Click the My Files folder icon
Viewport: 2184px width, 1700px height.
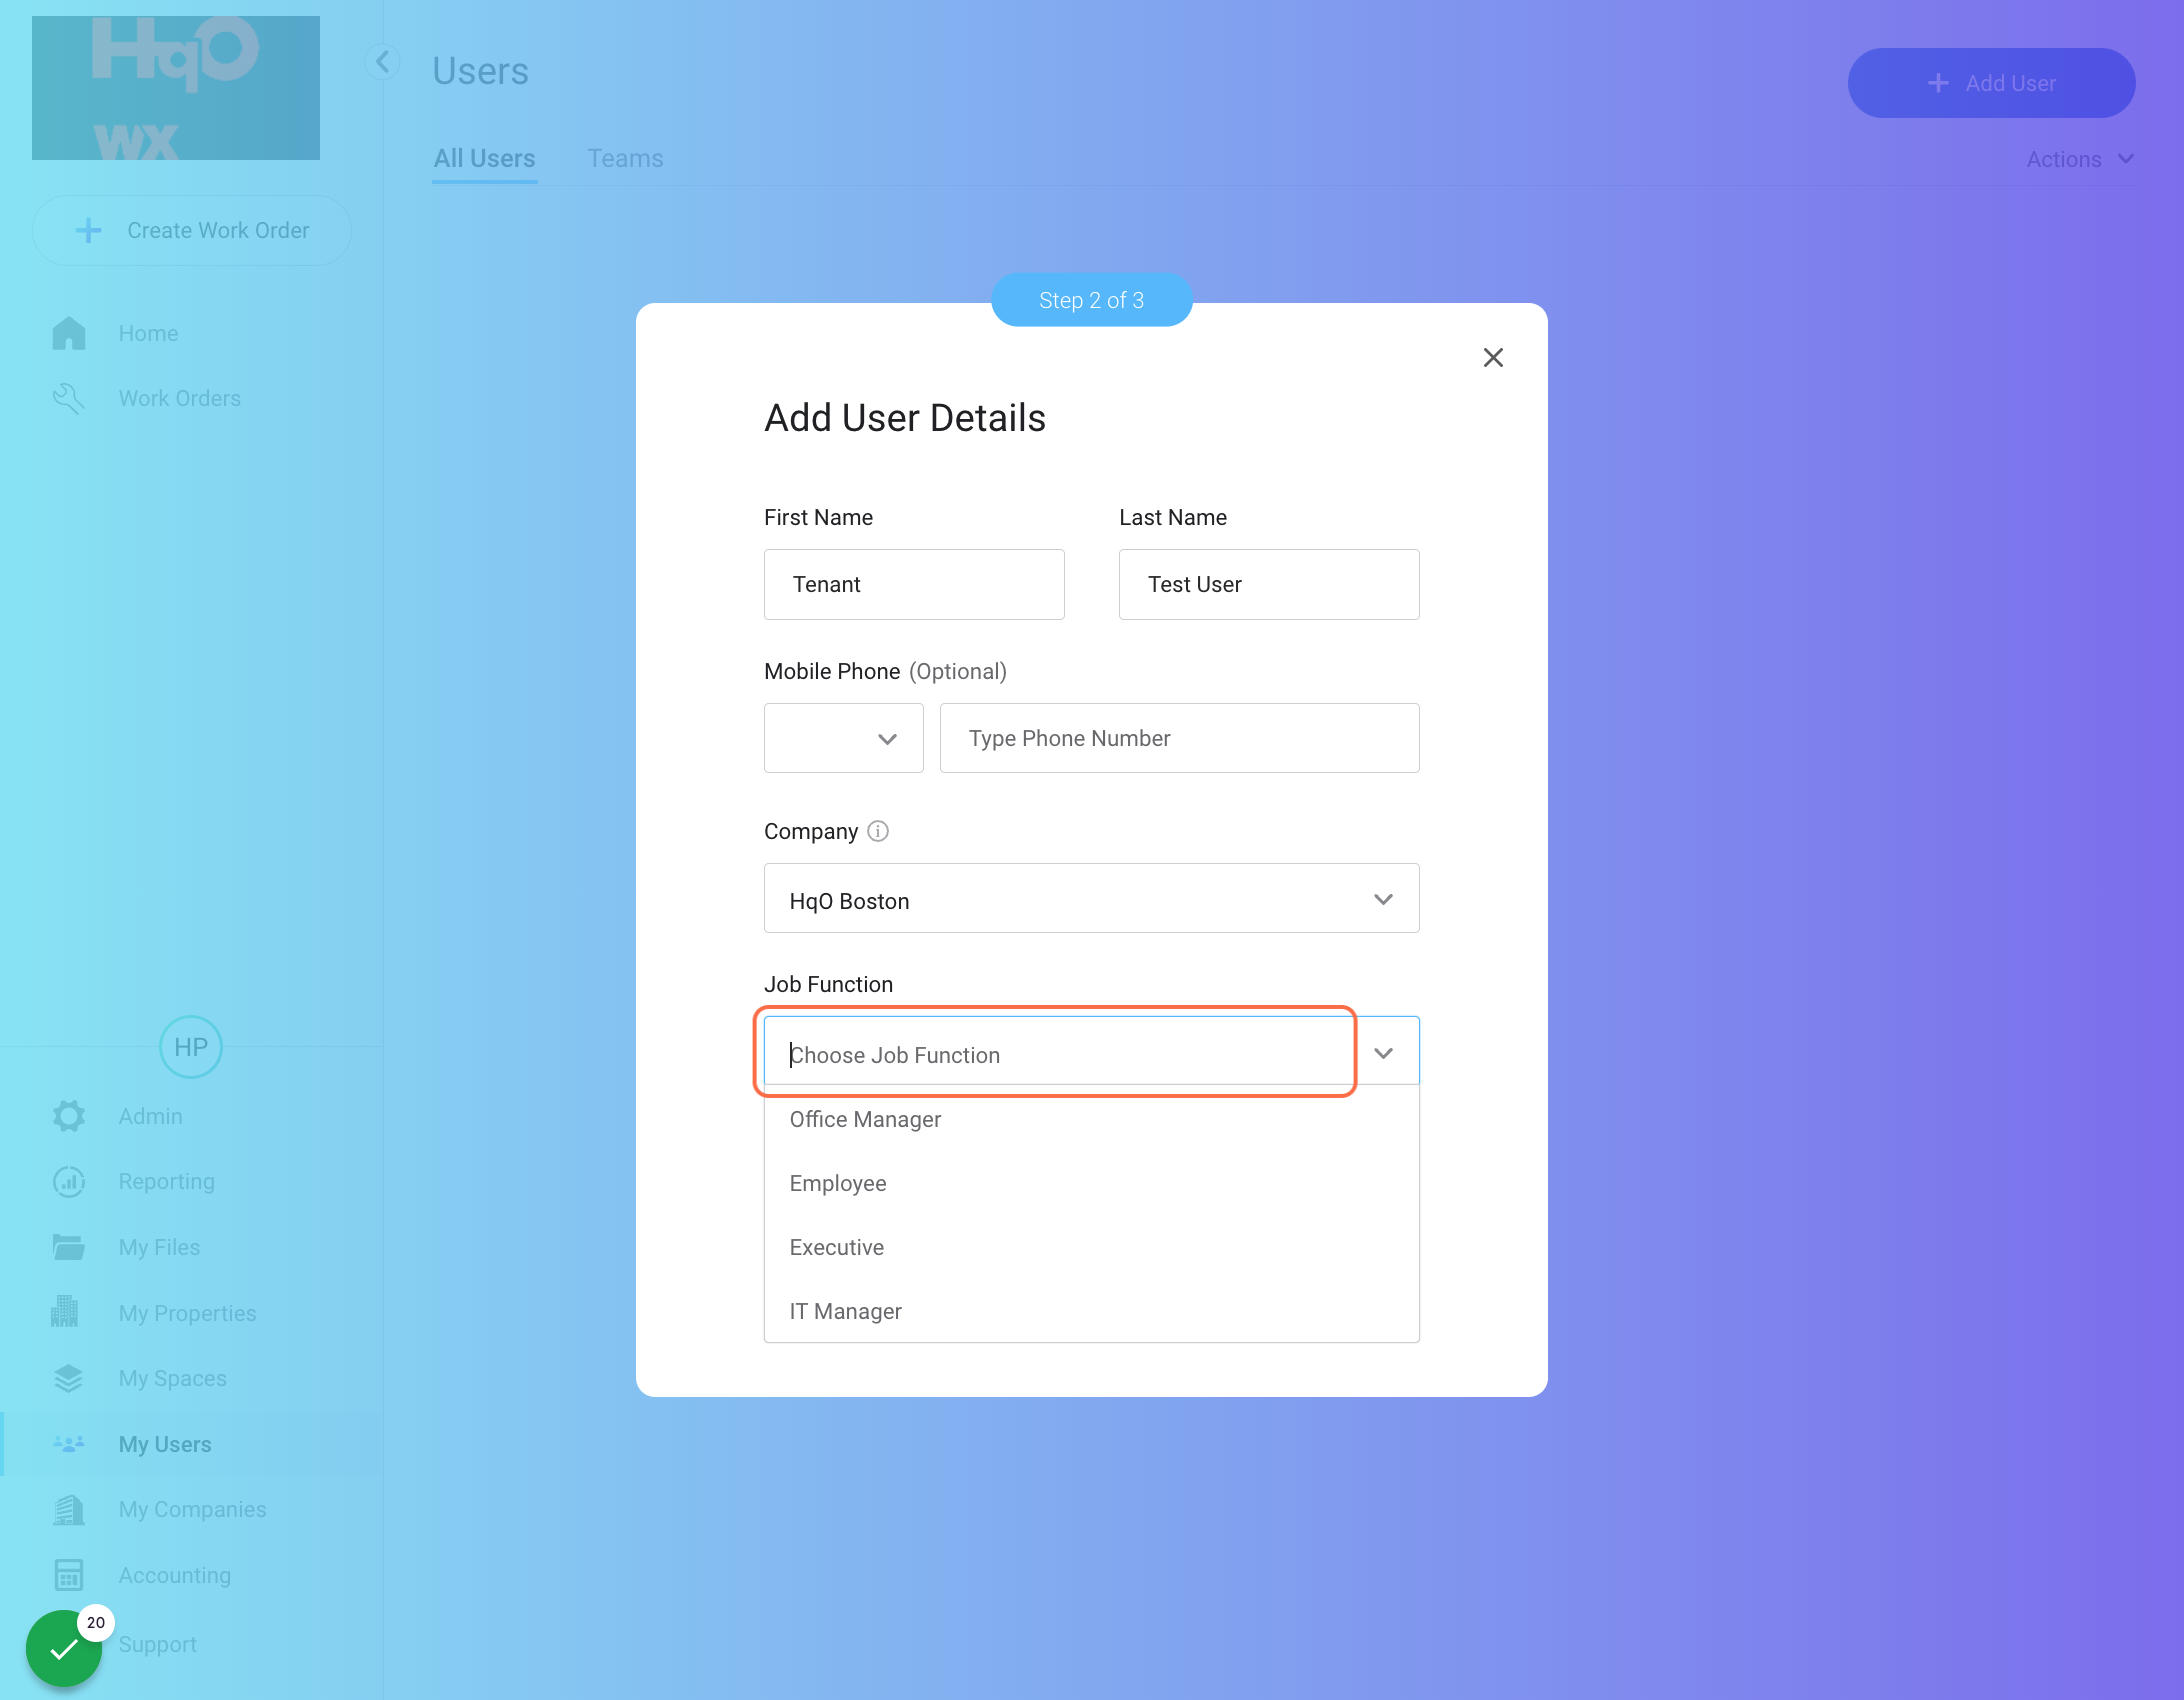click(68, 1247)
